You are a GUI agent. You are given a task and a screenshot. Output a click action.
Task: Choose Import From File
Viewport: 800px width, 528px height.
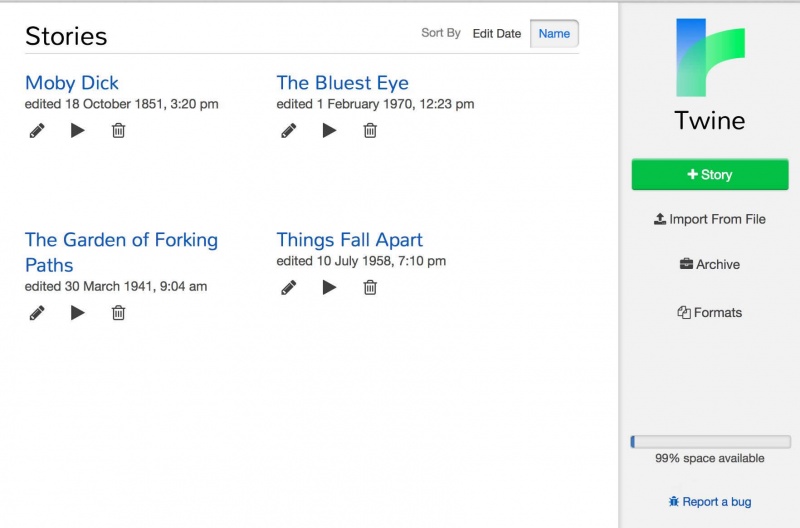pos(710,219)
